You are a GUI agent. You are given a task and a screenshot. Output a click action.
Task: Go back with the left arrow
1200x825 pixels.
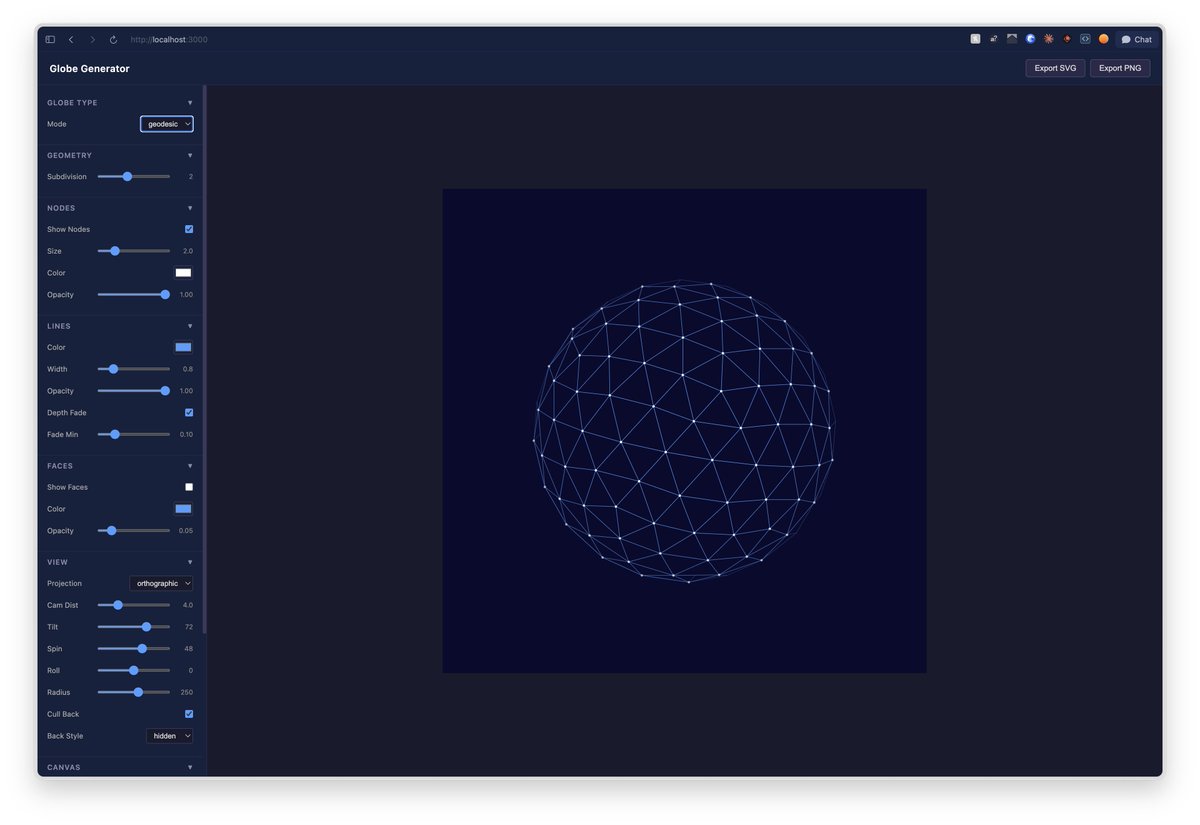[x=71, y=39]
